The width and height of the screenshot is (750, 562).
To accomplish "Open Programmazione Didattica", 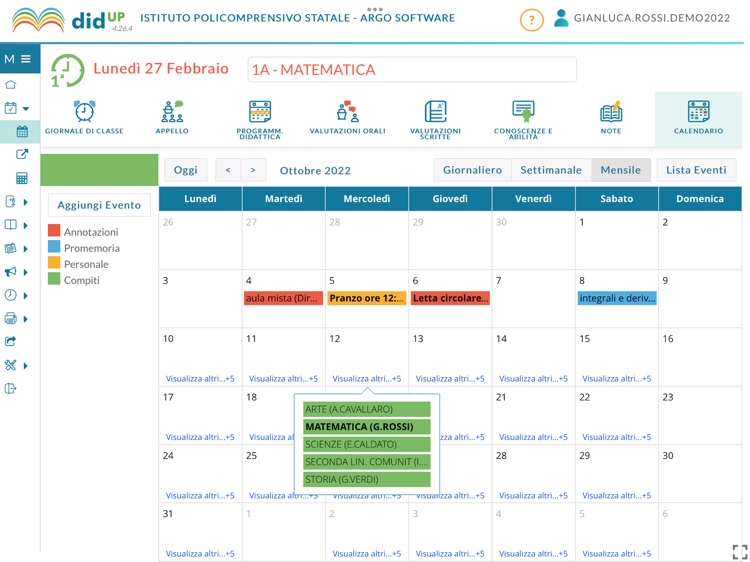I will (260, 119).
